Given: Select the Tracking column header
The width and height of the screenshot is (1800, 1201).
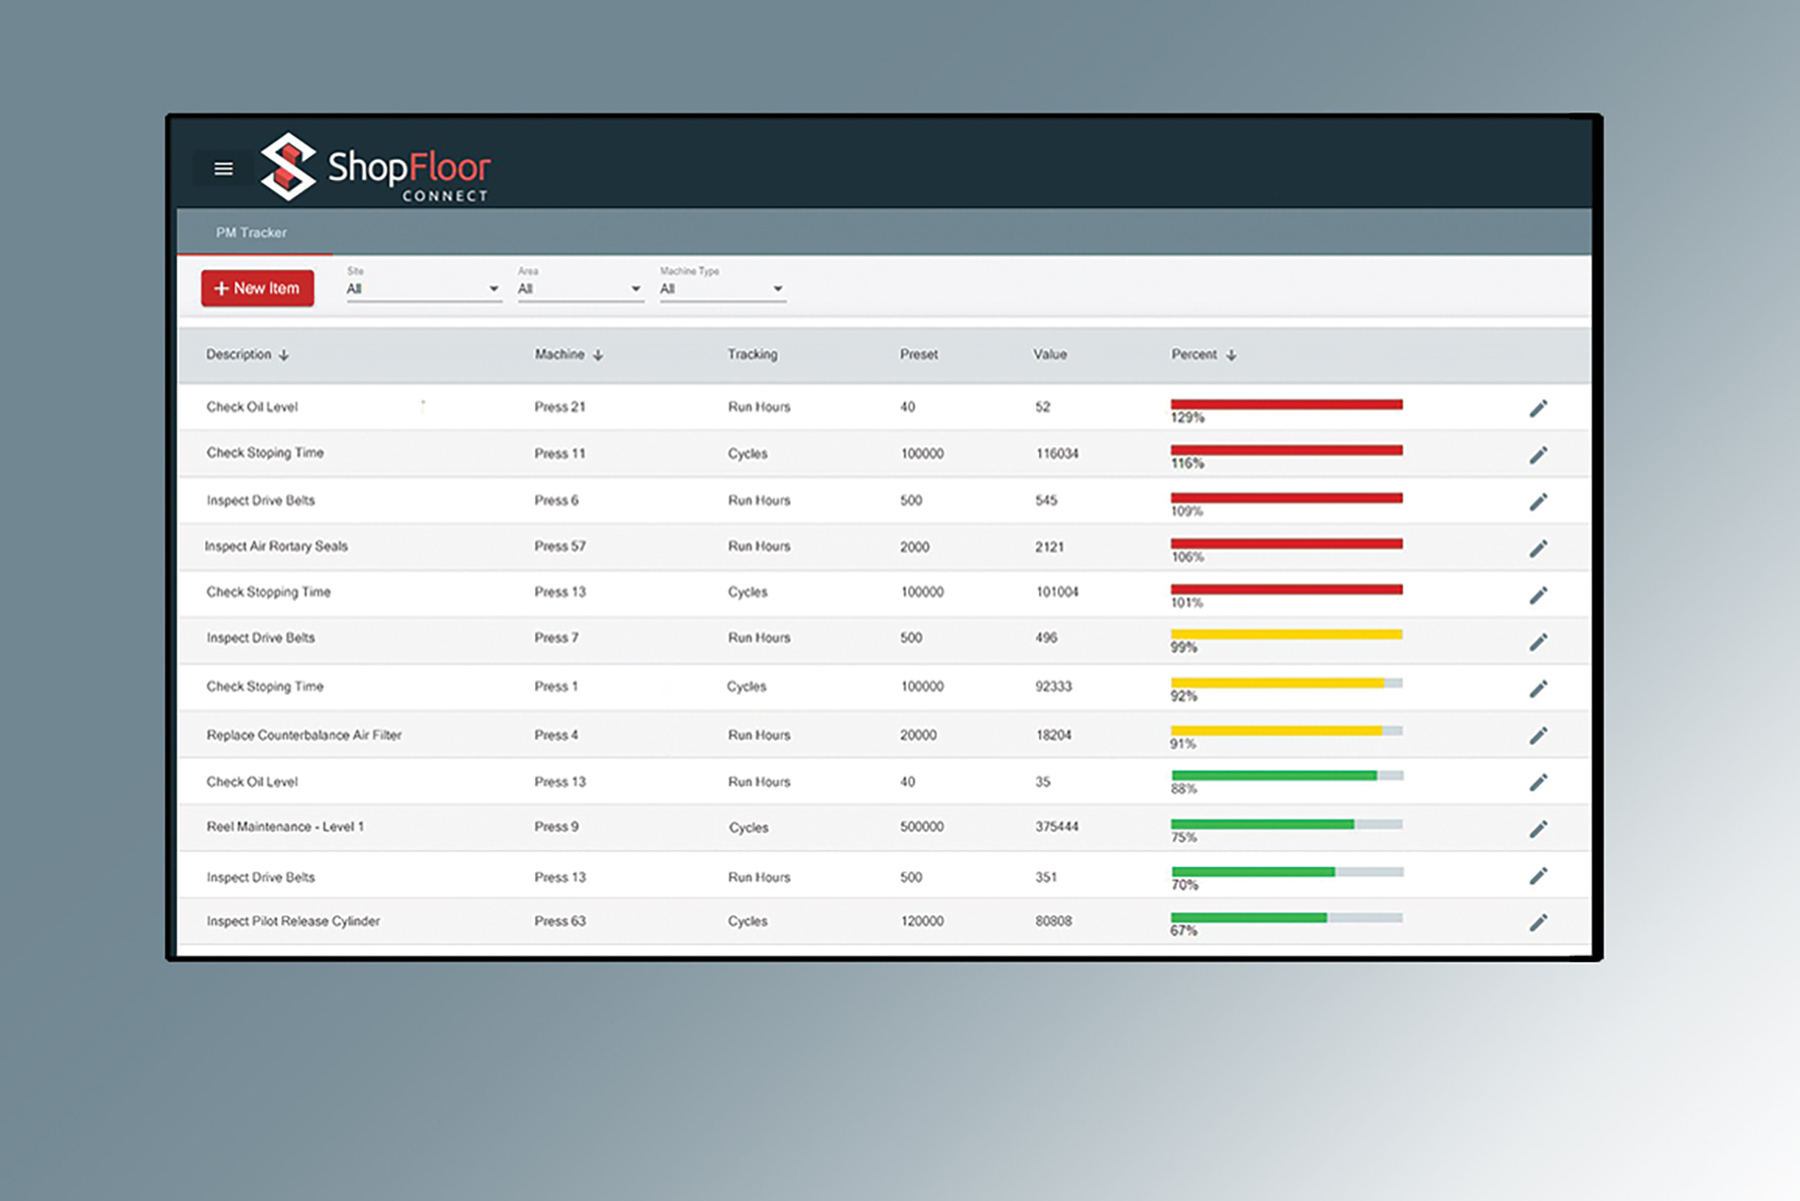Looking at the screenshot, I should tap(753, 354).
